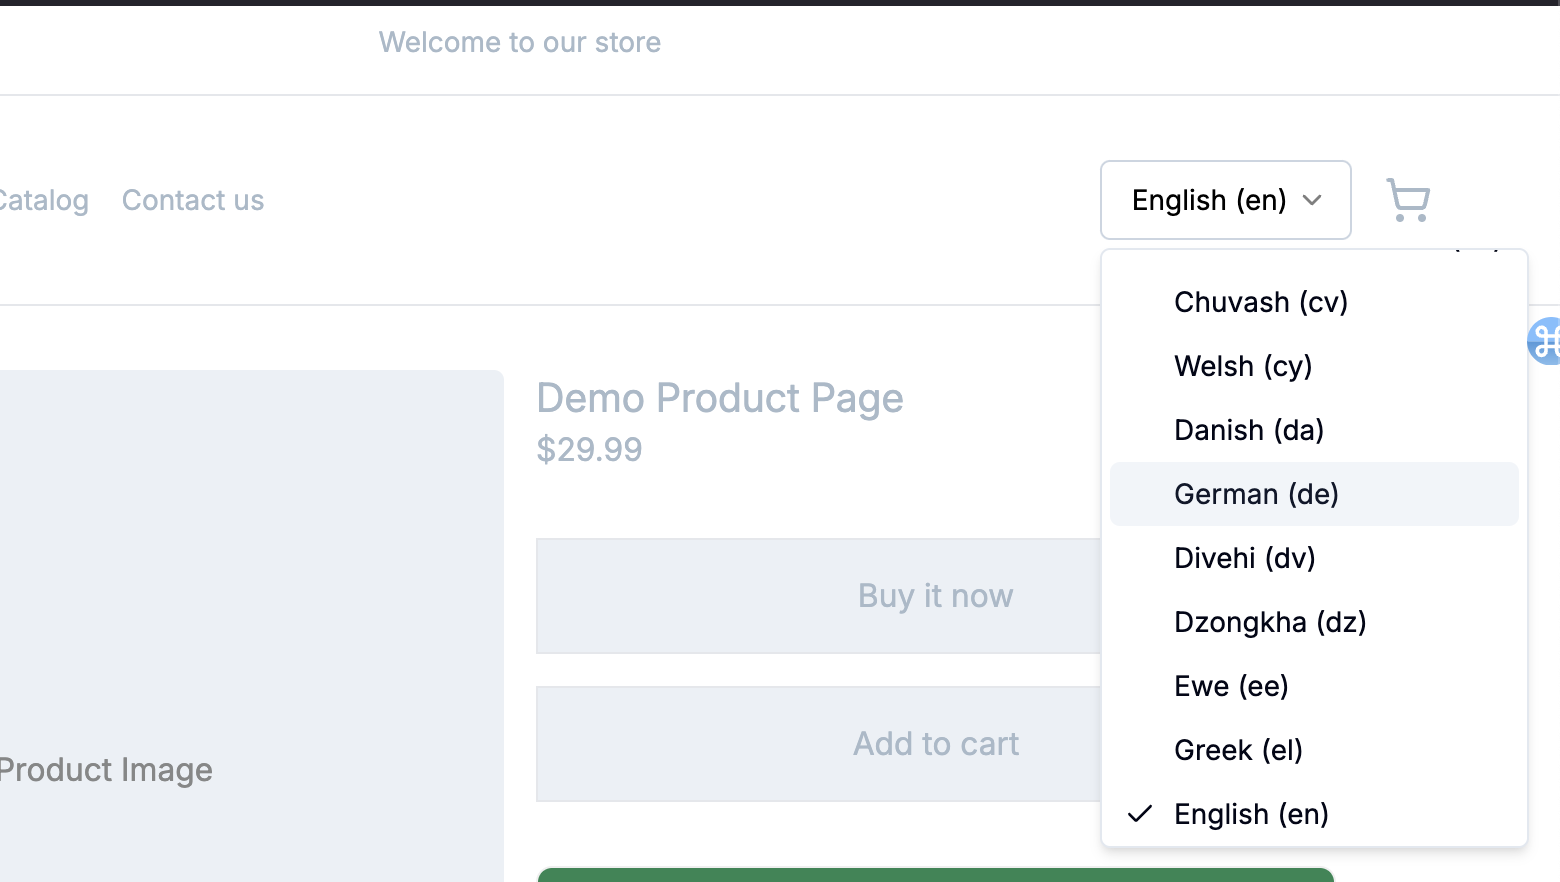The image size is (1560, 882).
Task: Switch to Greek (el)
Action: 1237,750
